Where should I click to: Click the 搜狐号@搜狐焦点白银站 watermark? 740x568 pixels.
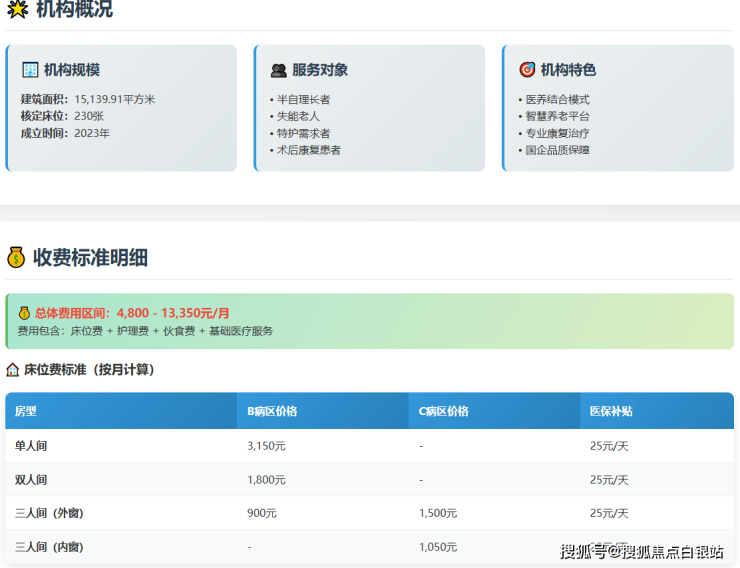(641, 551)
